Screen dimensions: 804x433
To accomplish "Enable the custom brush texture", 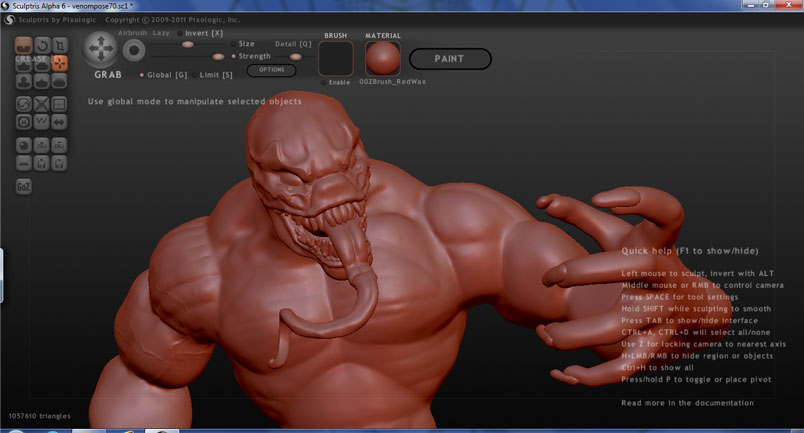I will pos(335,82).
